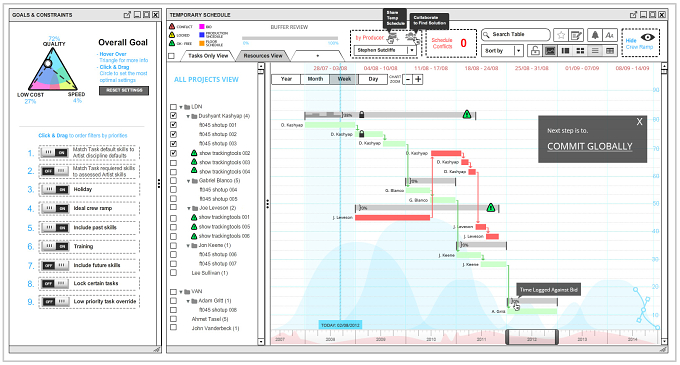
Task: Click the chart zoom minus button
Action: click(408, 79)
